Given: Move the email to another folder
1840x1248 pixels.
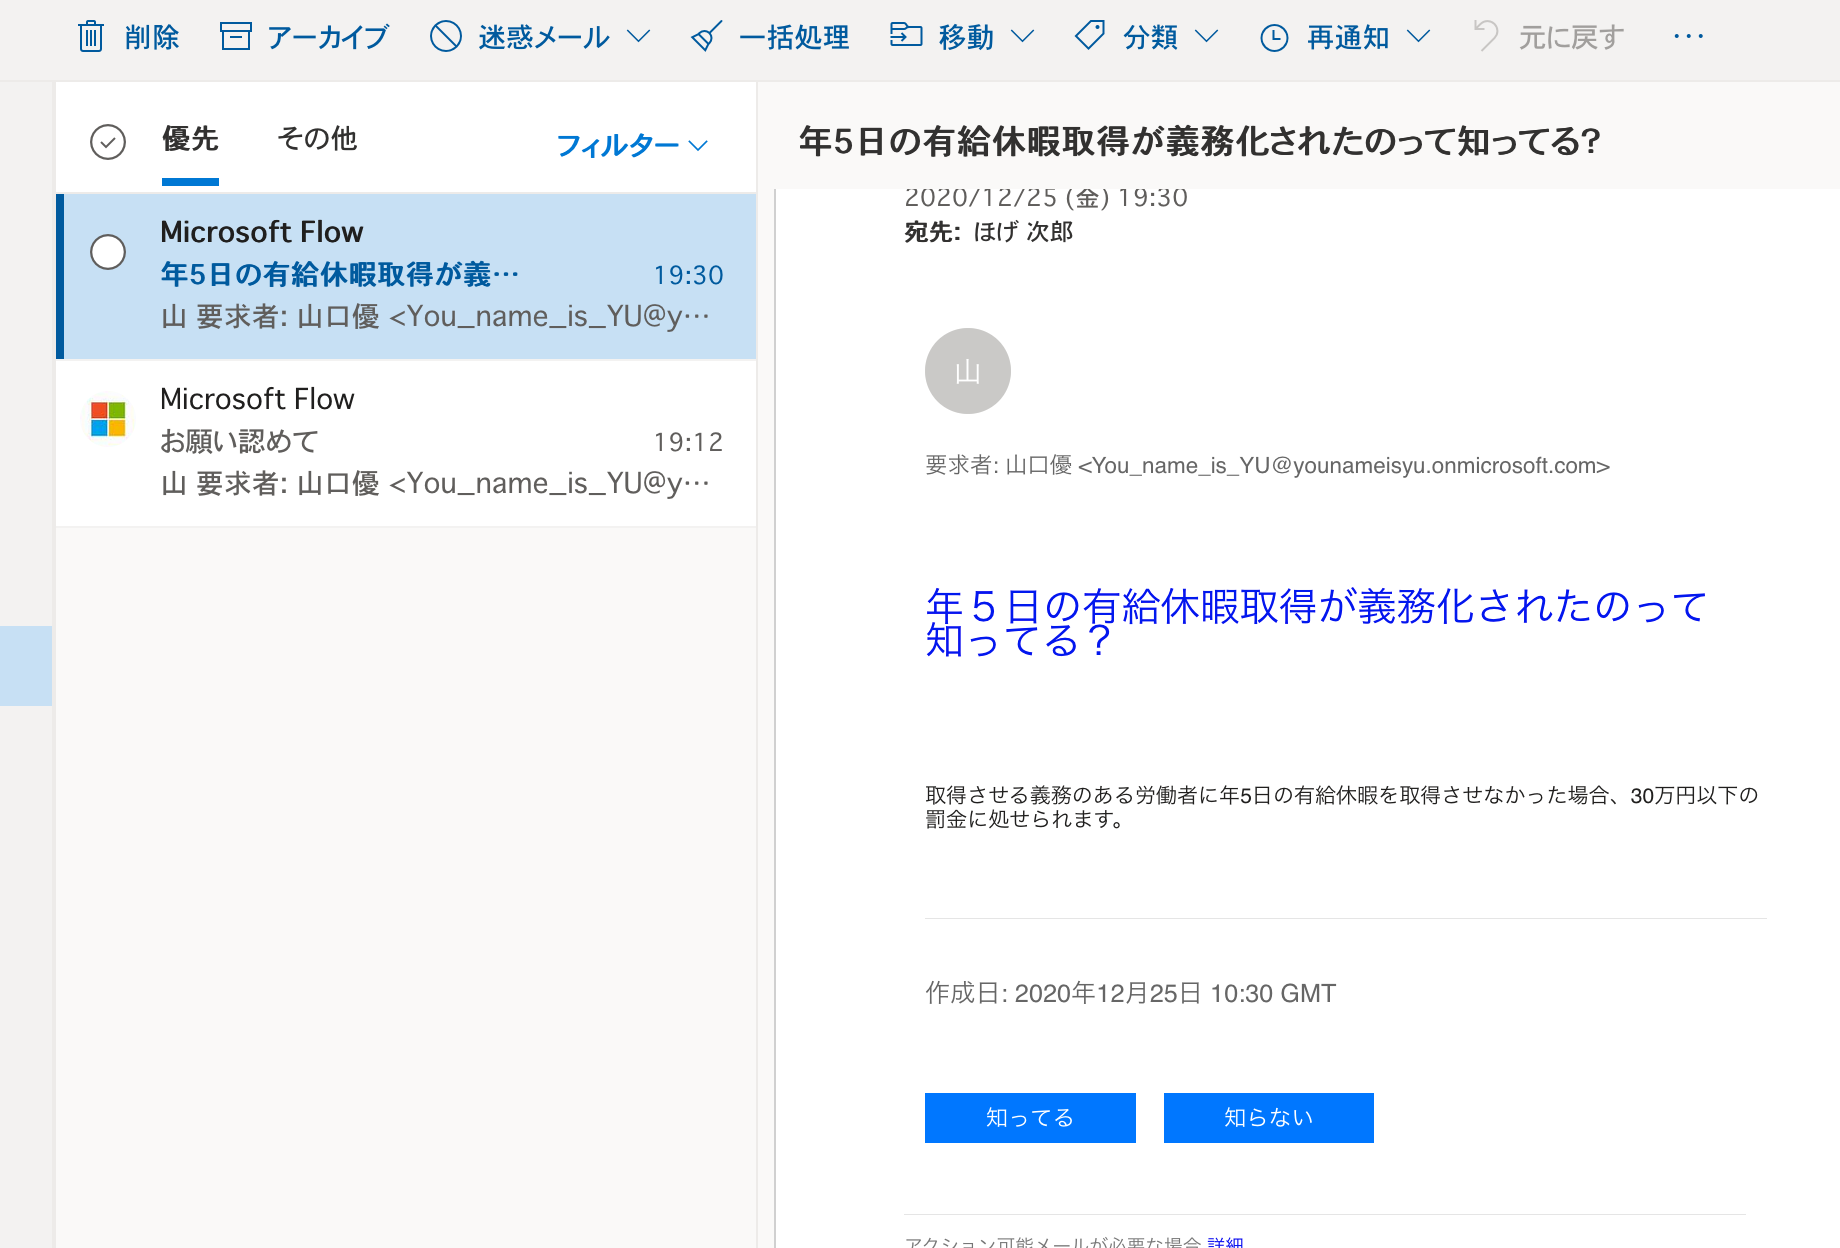Looking at the screenshot, I should (x=950, y=36).
